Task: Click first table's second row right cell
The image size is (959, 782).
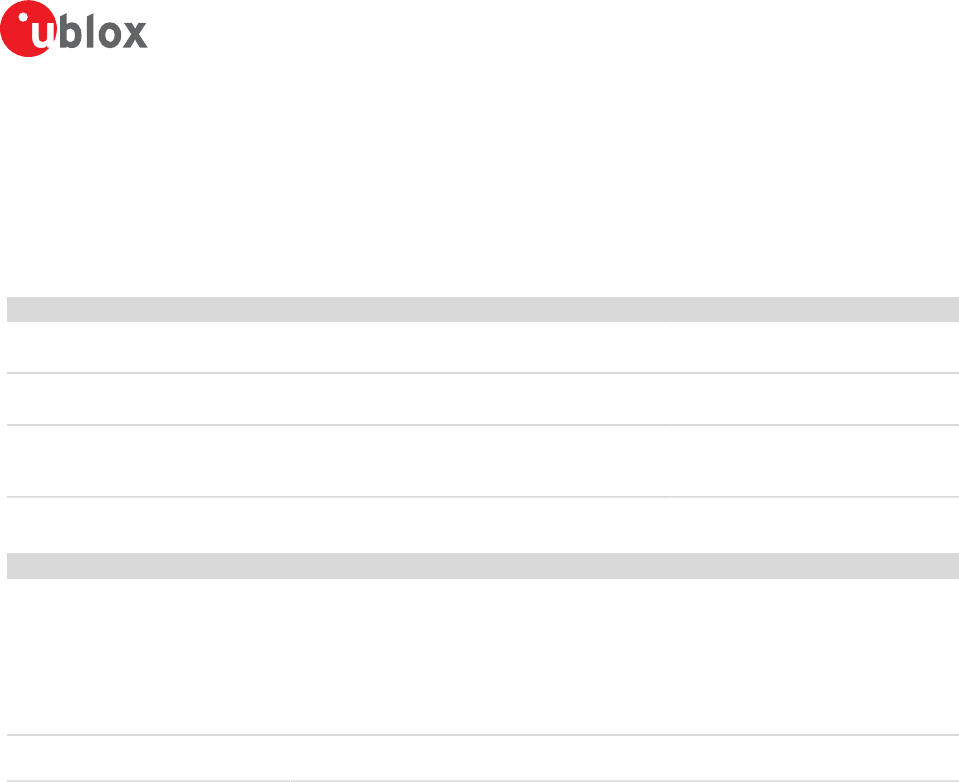Action: [814, 399]
